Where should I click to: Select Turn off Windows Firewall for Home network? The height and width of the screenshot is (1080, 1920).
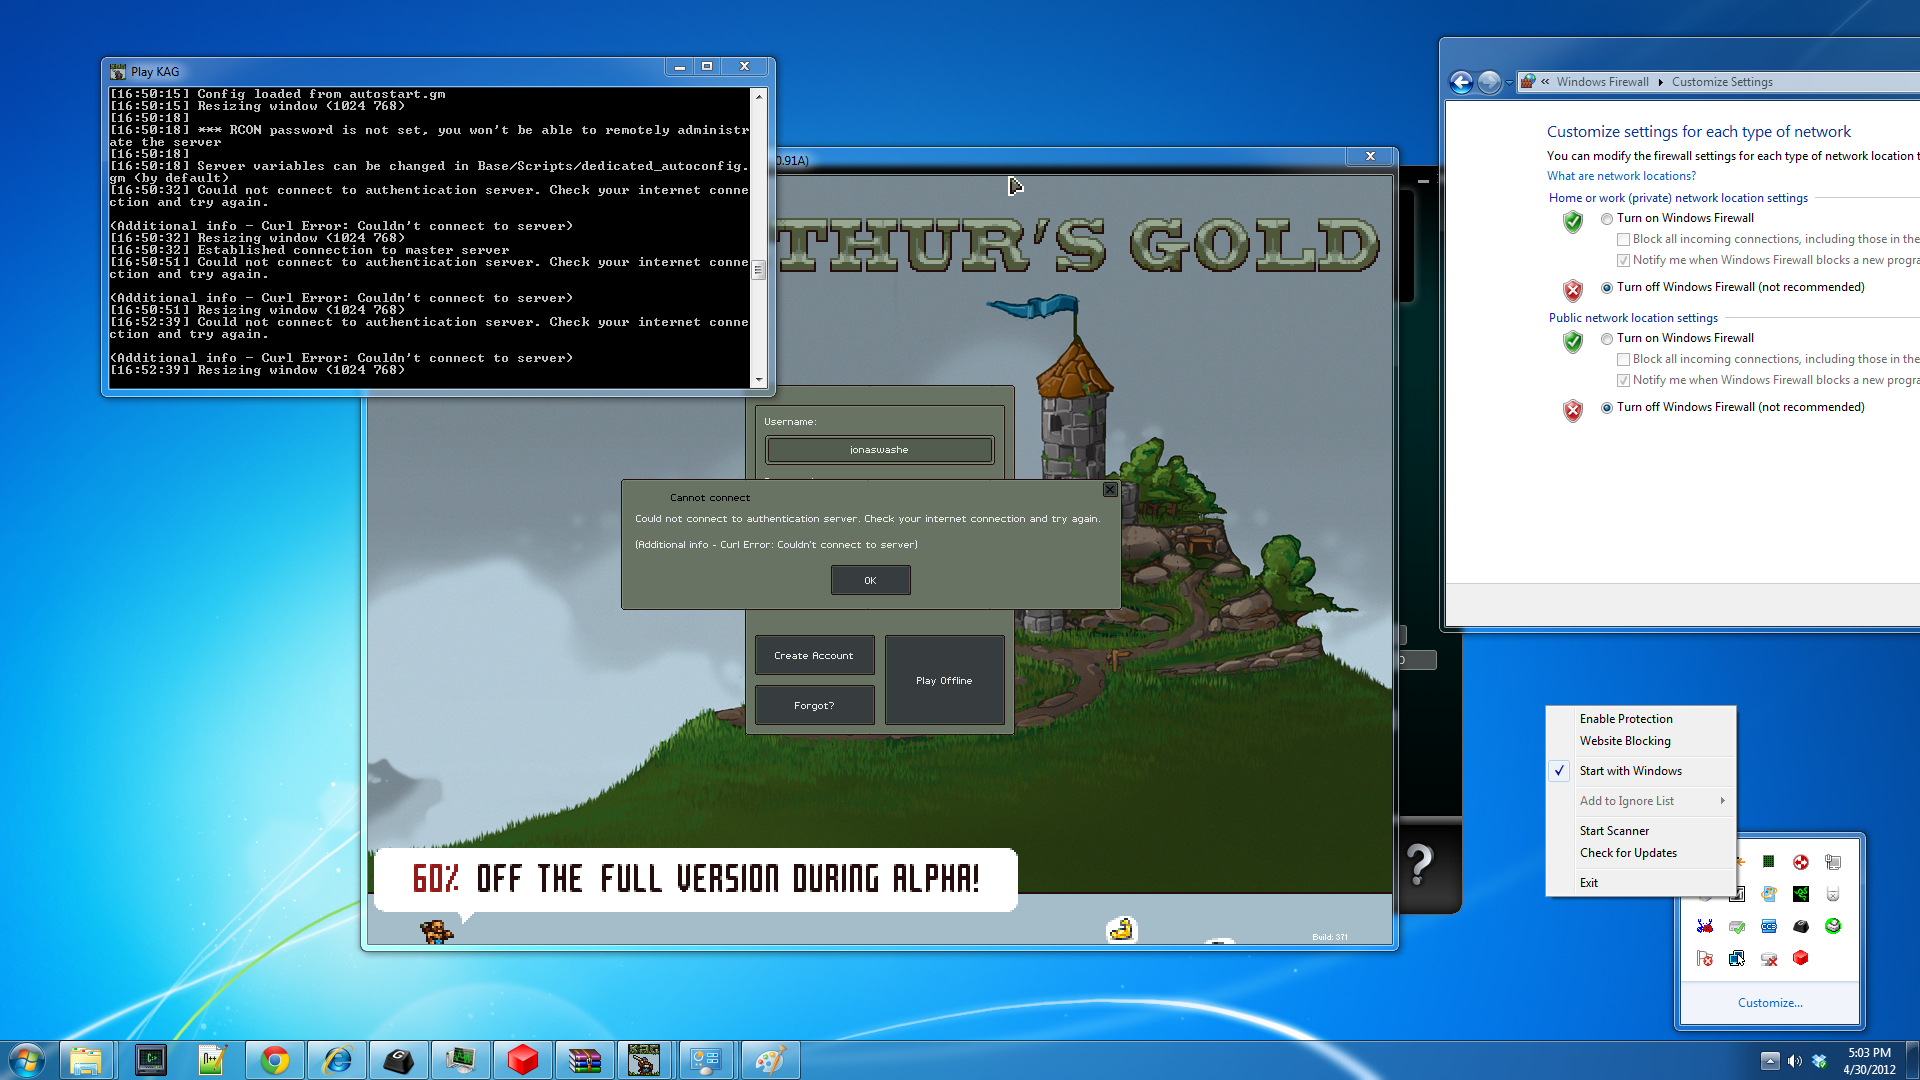[1607, 288]
